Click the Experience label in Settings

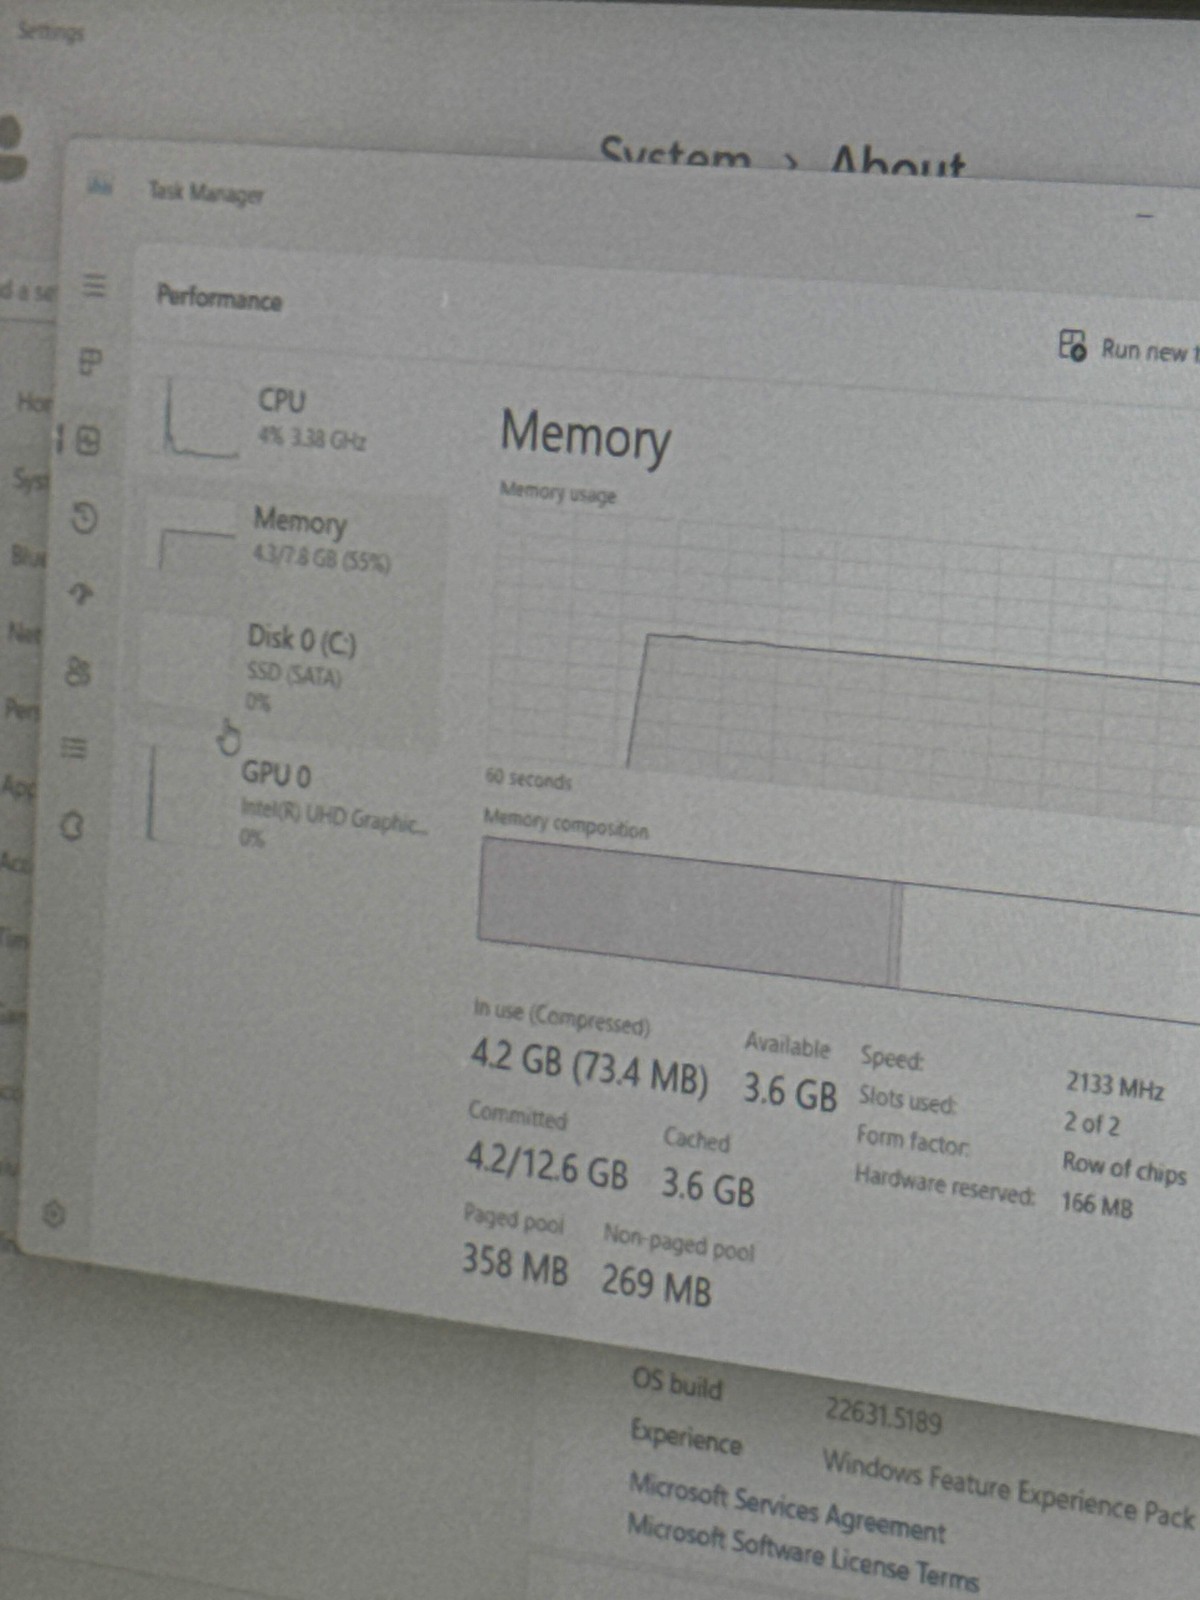click(x=686, y=1437)
